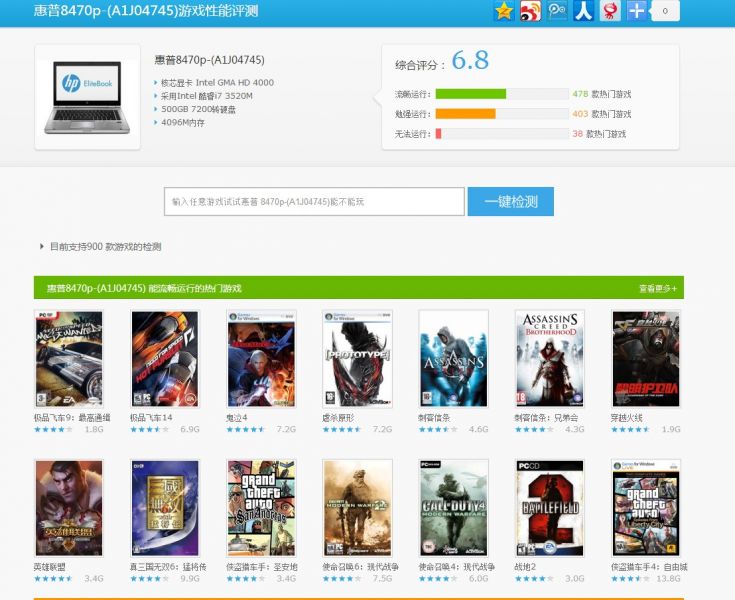Open Battlefield 2 cover

[549, 508]
